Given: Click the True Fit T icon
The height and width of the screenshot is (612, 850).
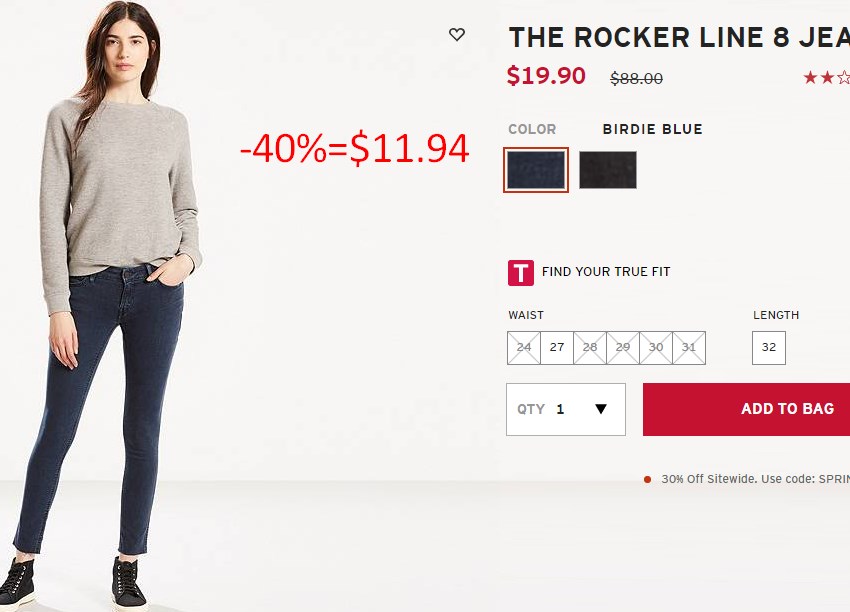Looking at the screenshot, I should (520, 273).
